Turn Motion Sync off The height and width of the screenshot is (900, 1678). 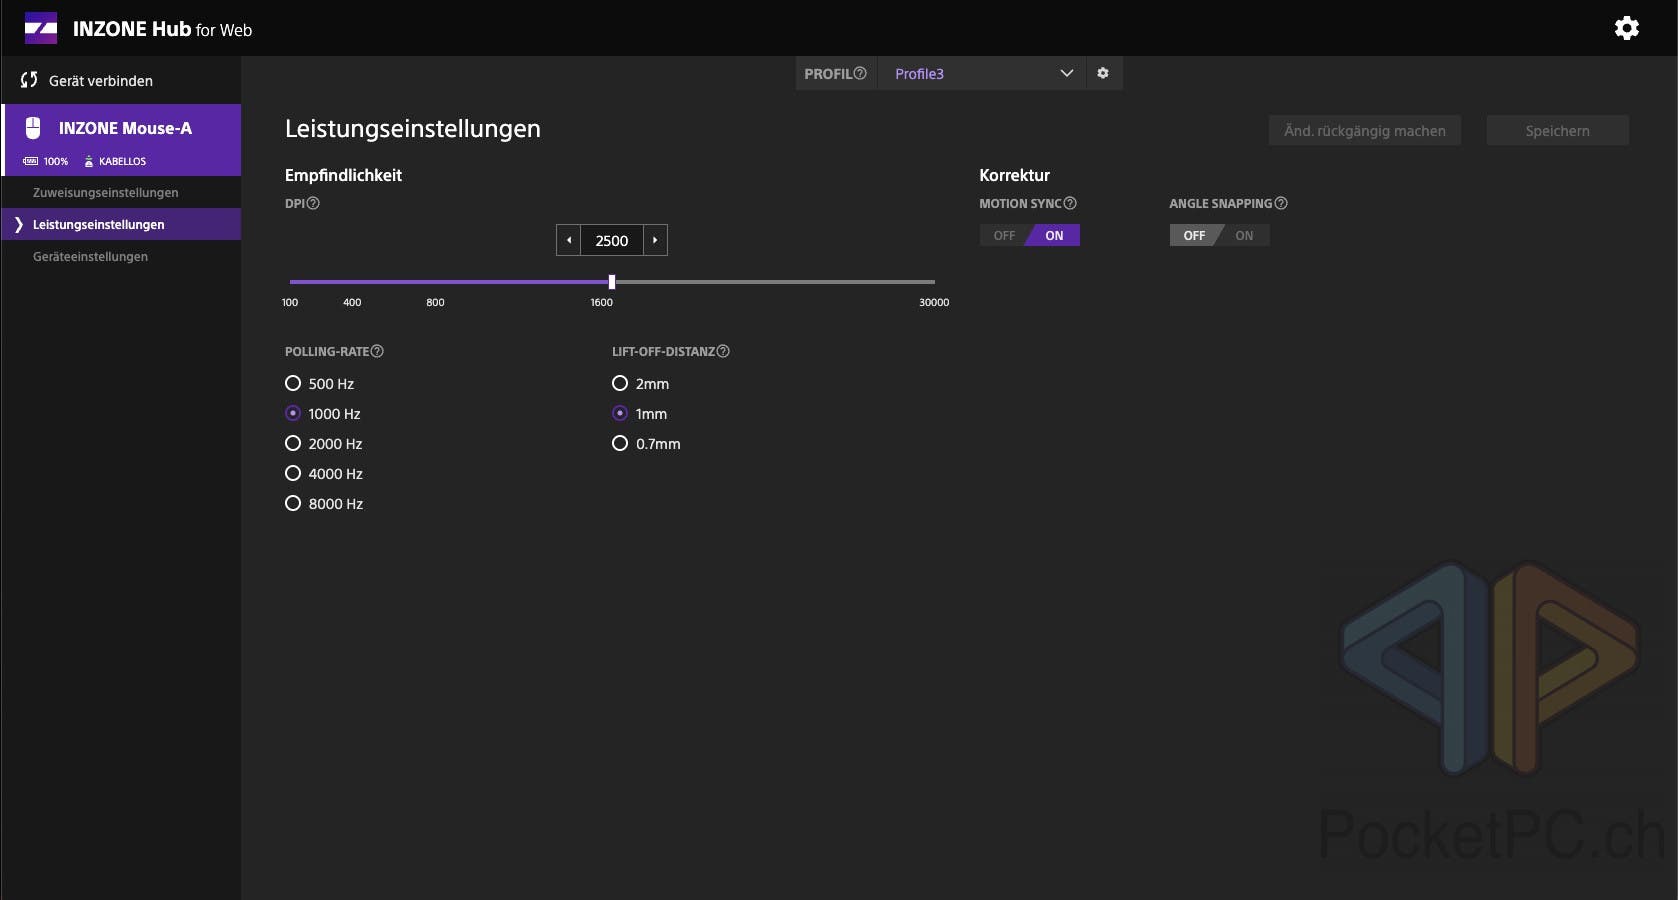pos(1004,235)
